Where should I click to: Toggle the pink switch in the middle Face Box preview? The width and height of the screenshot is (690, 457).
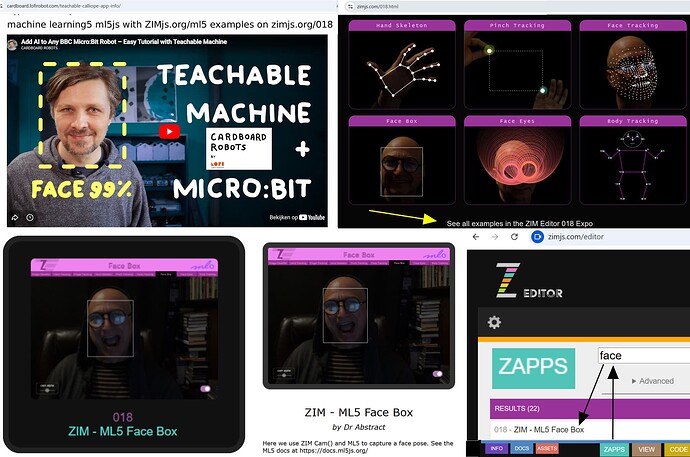click(x=437, y=374)
